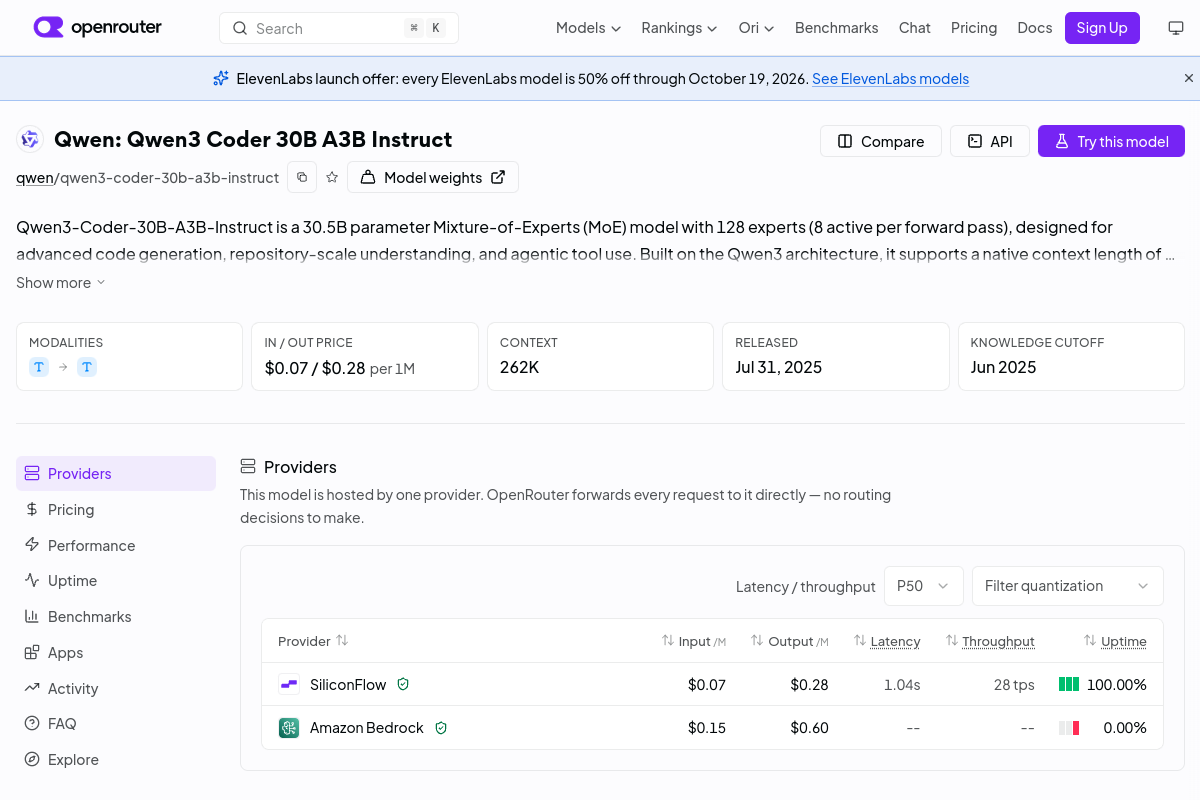This screenshot has height=800, width=1200.
Task: Select Apps in the sidebar
Action: click(x=116, y=652)
